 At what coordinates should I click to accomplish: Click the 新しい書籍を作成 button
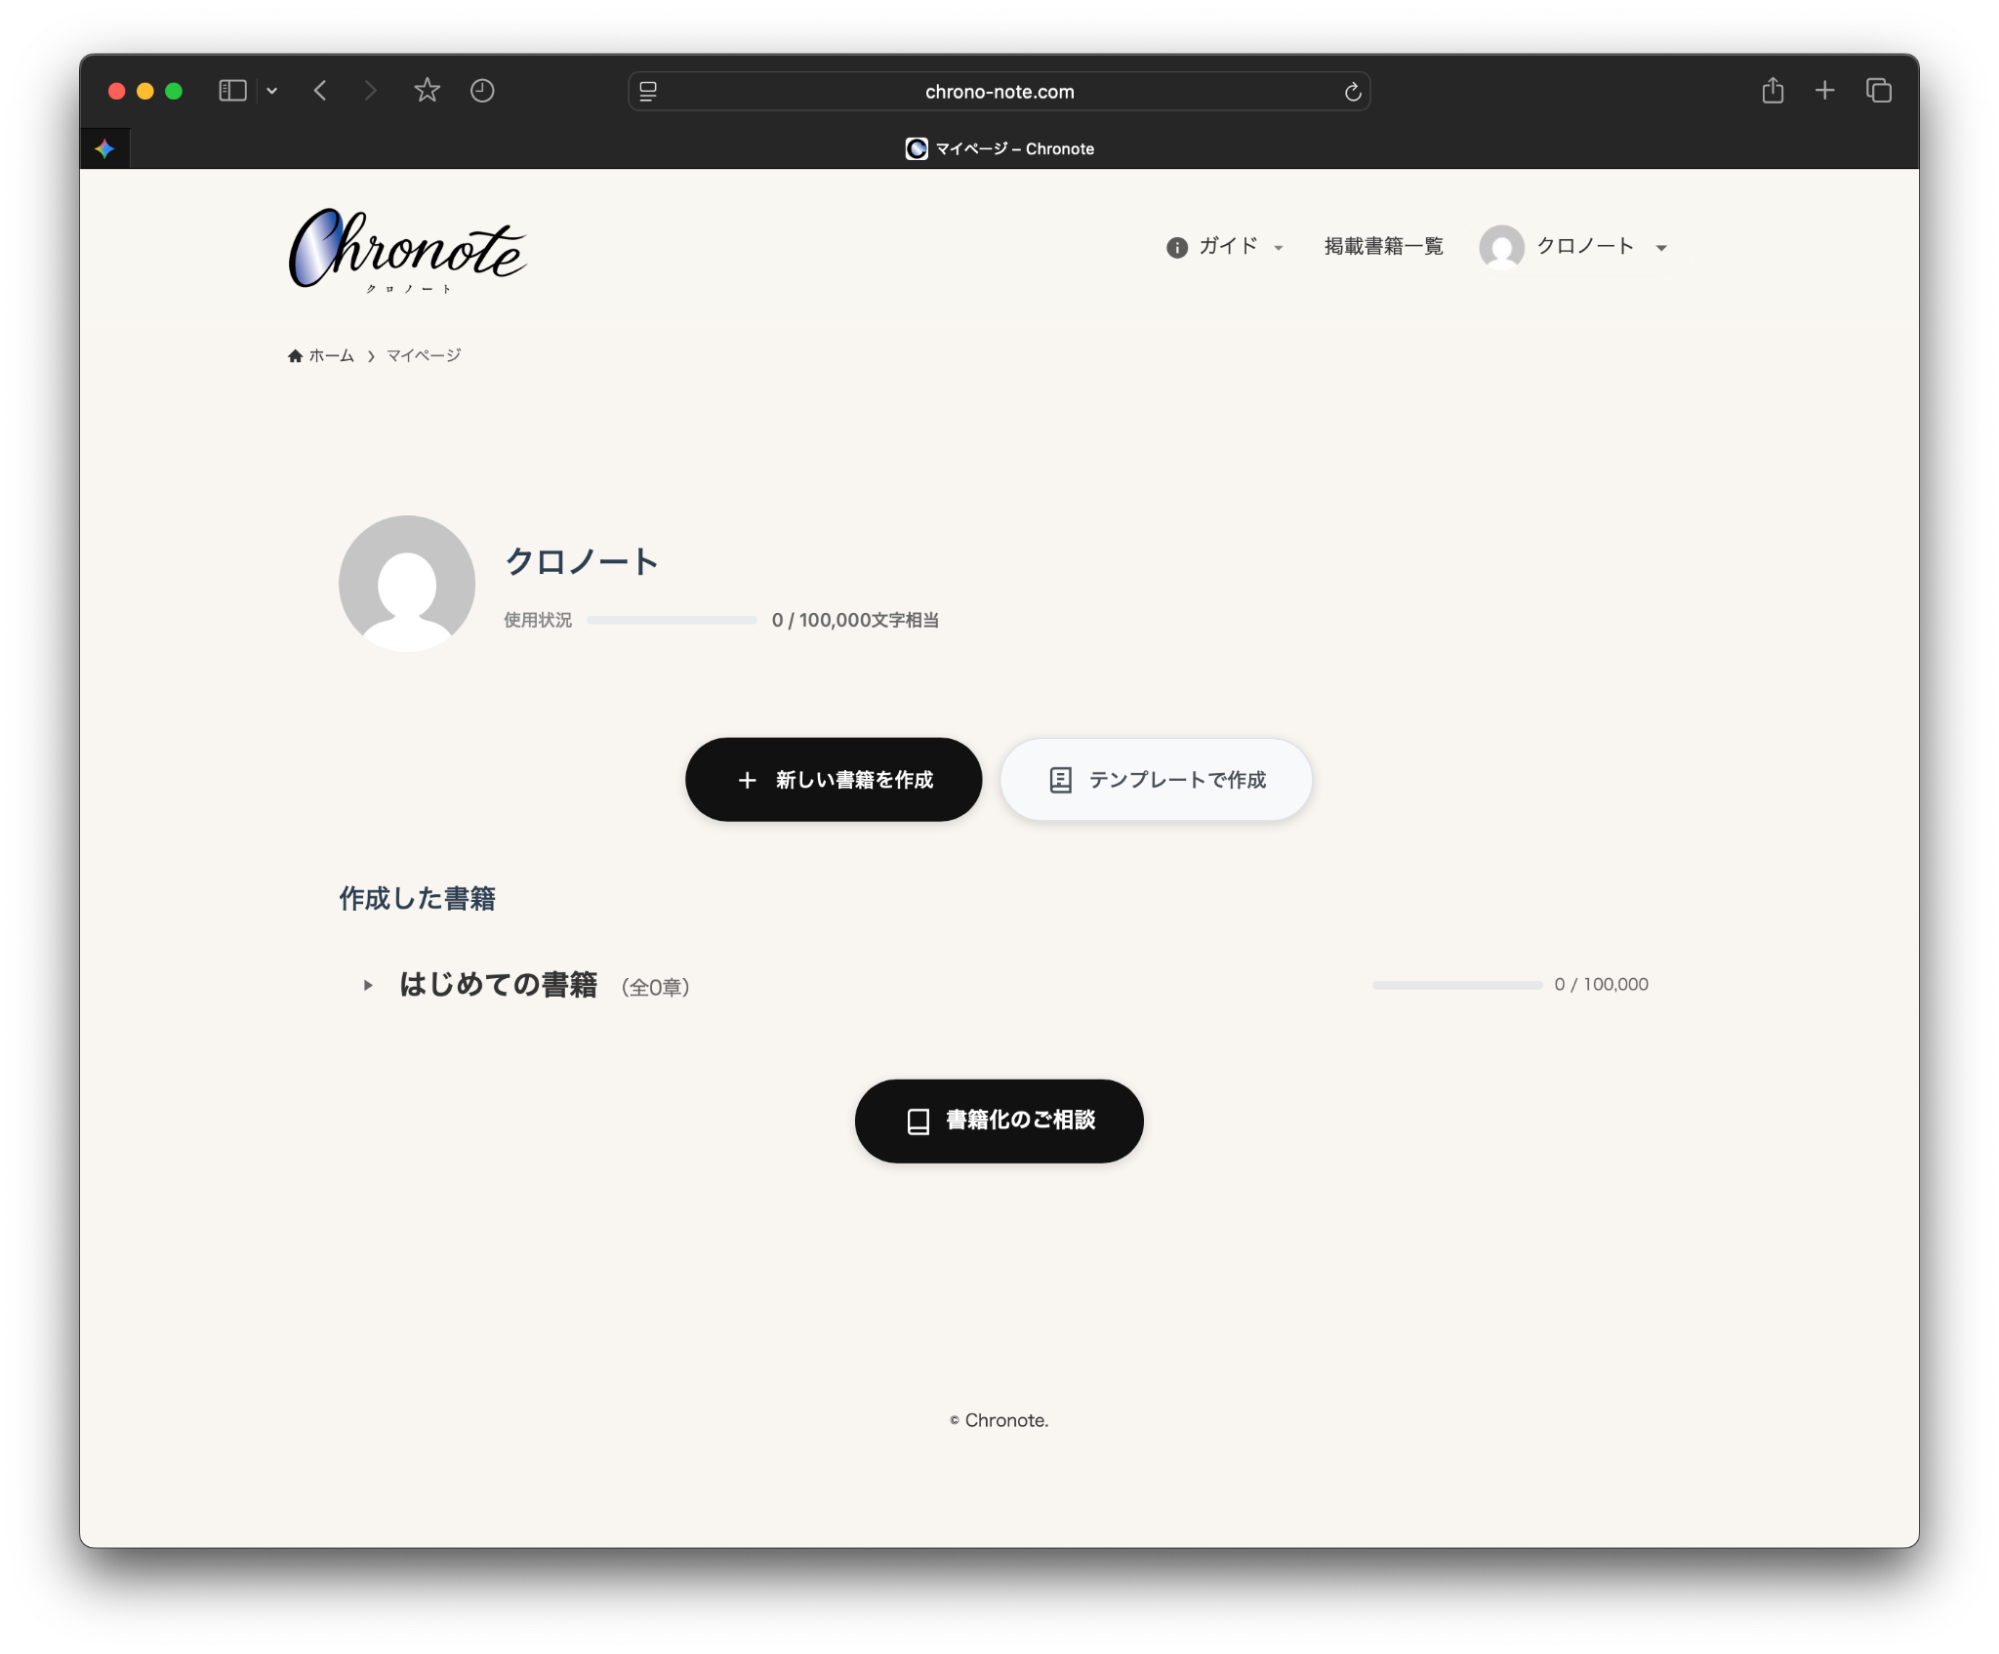tap(833, 780)
